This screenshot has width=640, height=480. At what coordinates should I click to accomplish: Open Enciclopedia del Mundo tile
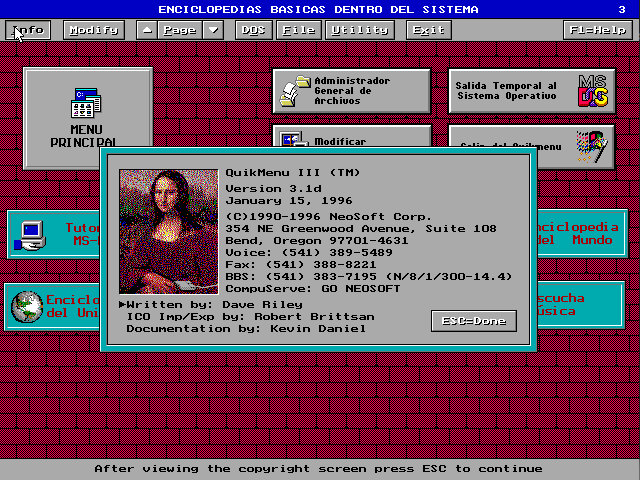(582, 233)
